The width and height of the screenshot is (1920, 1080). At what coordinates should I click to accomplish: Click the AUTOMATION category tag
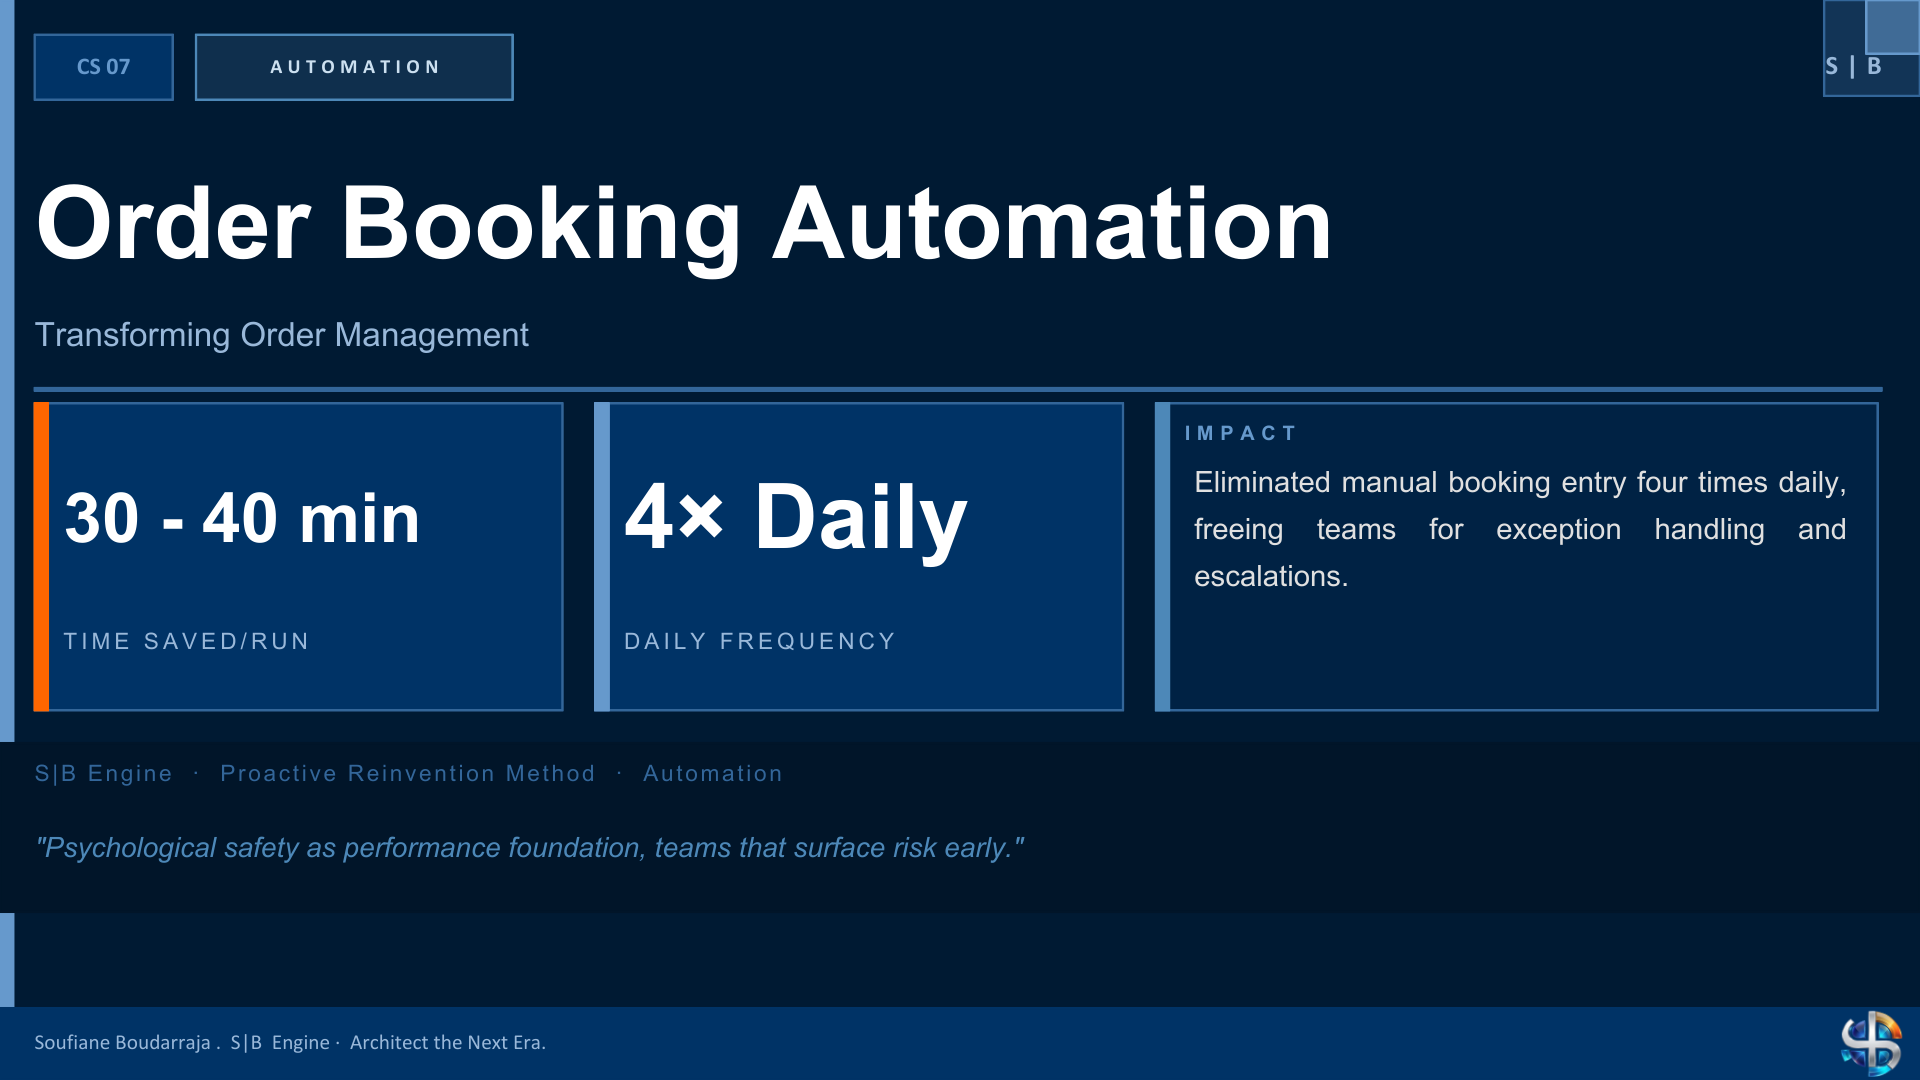click(x=354, y=67)
